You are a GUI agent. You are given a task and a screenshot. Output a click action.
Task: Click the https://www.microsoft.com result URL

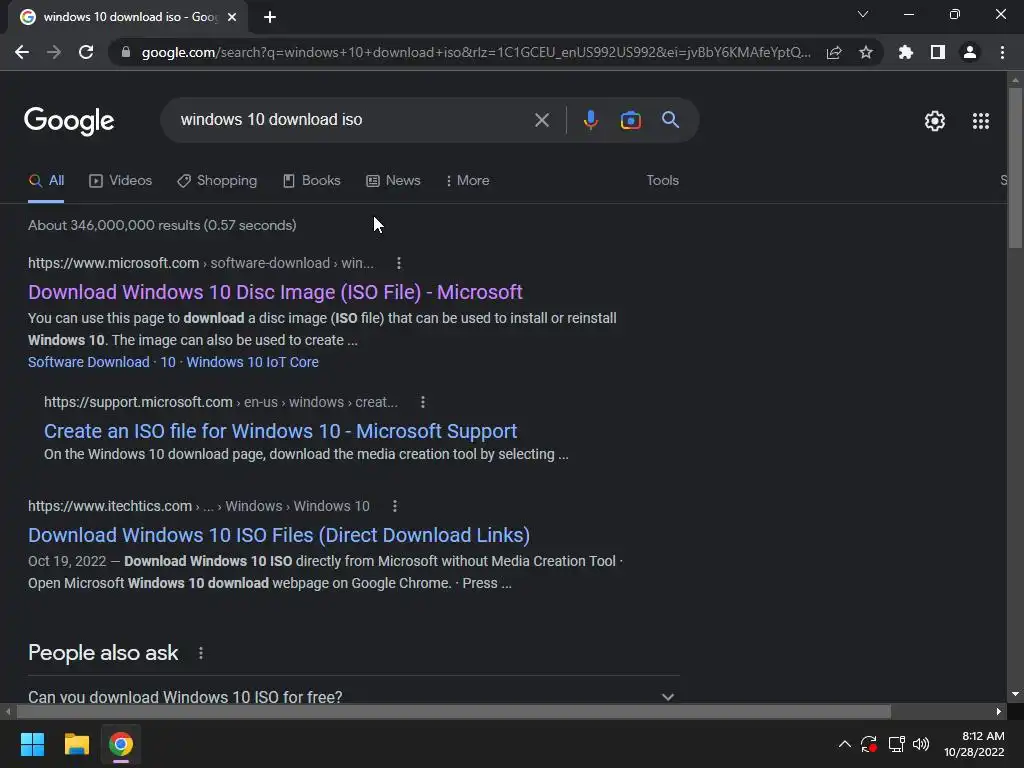[x=114, y=263]
